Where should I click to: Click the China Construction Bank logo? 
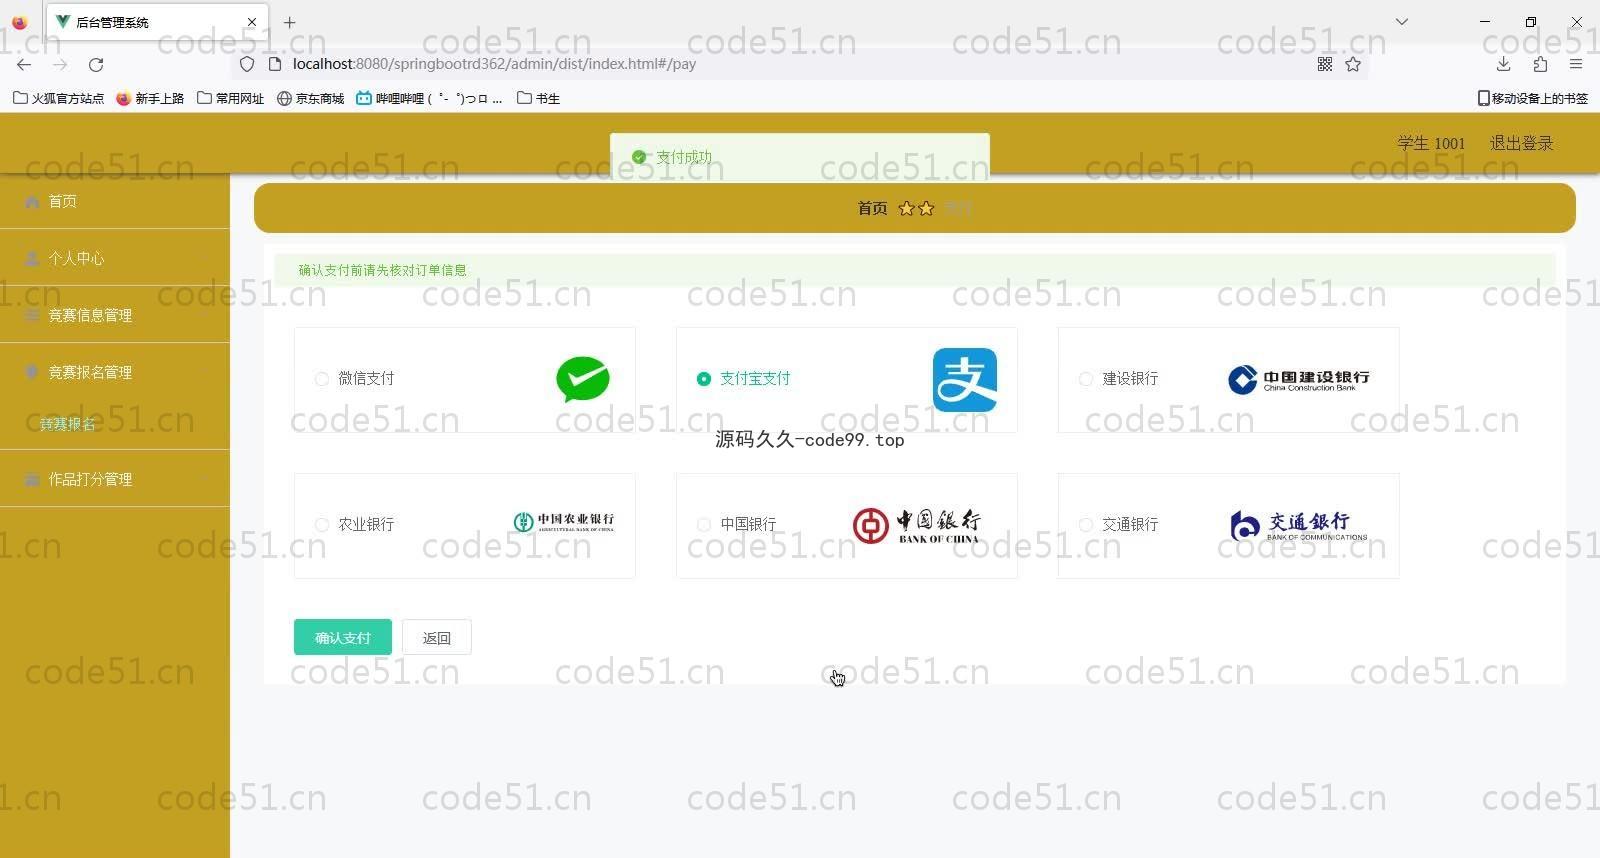[1299, 380]
